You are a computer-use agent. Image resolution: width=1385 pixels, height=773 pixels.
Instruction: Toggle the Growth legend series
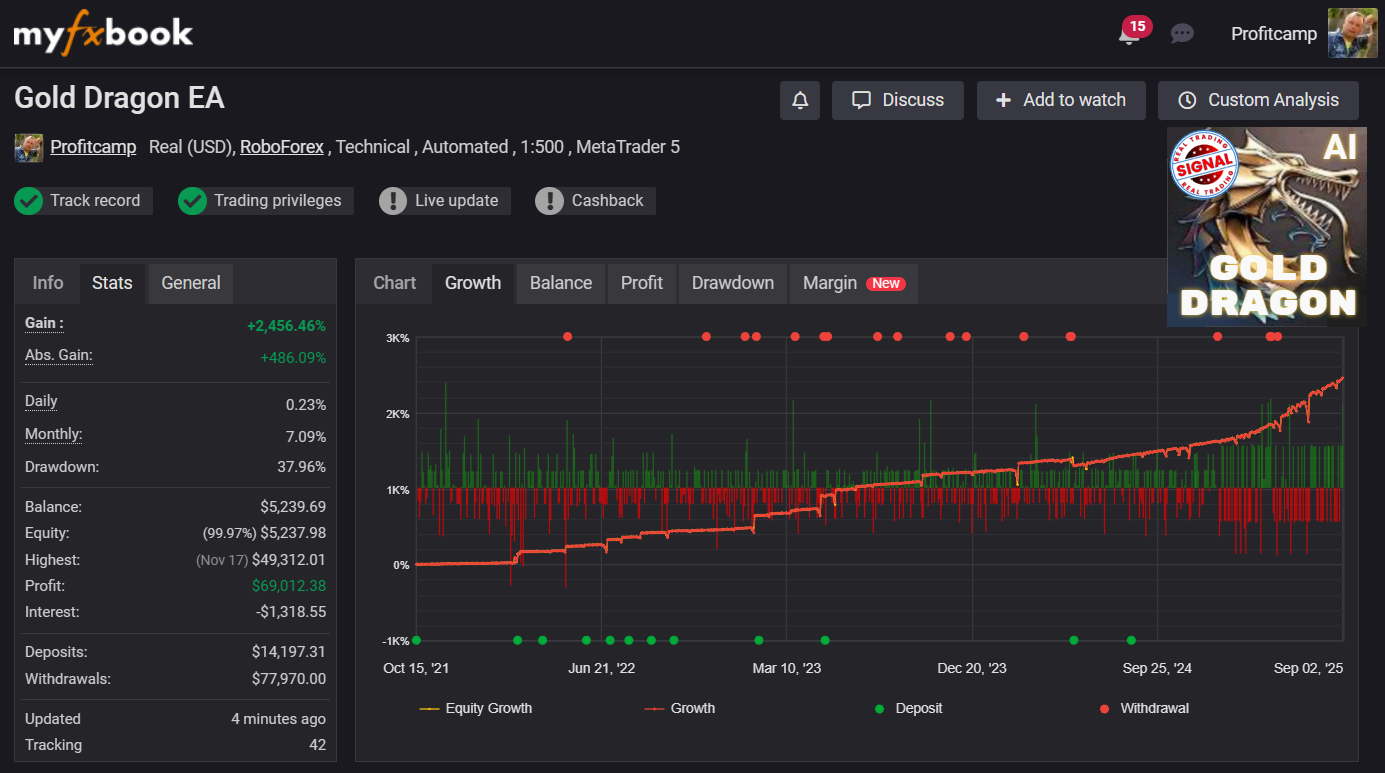pyautogui.click(x=680, y=708)
